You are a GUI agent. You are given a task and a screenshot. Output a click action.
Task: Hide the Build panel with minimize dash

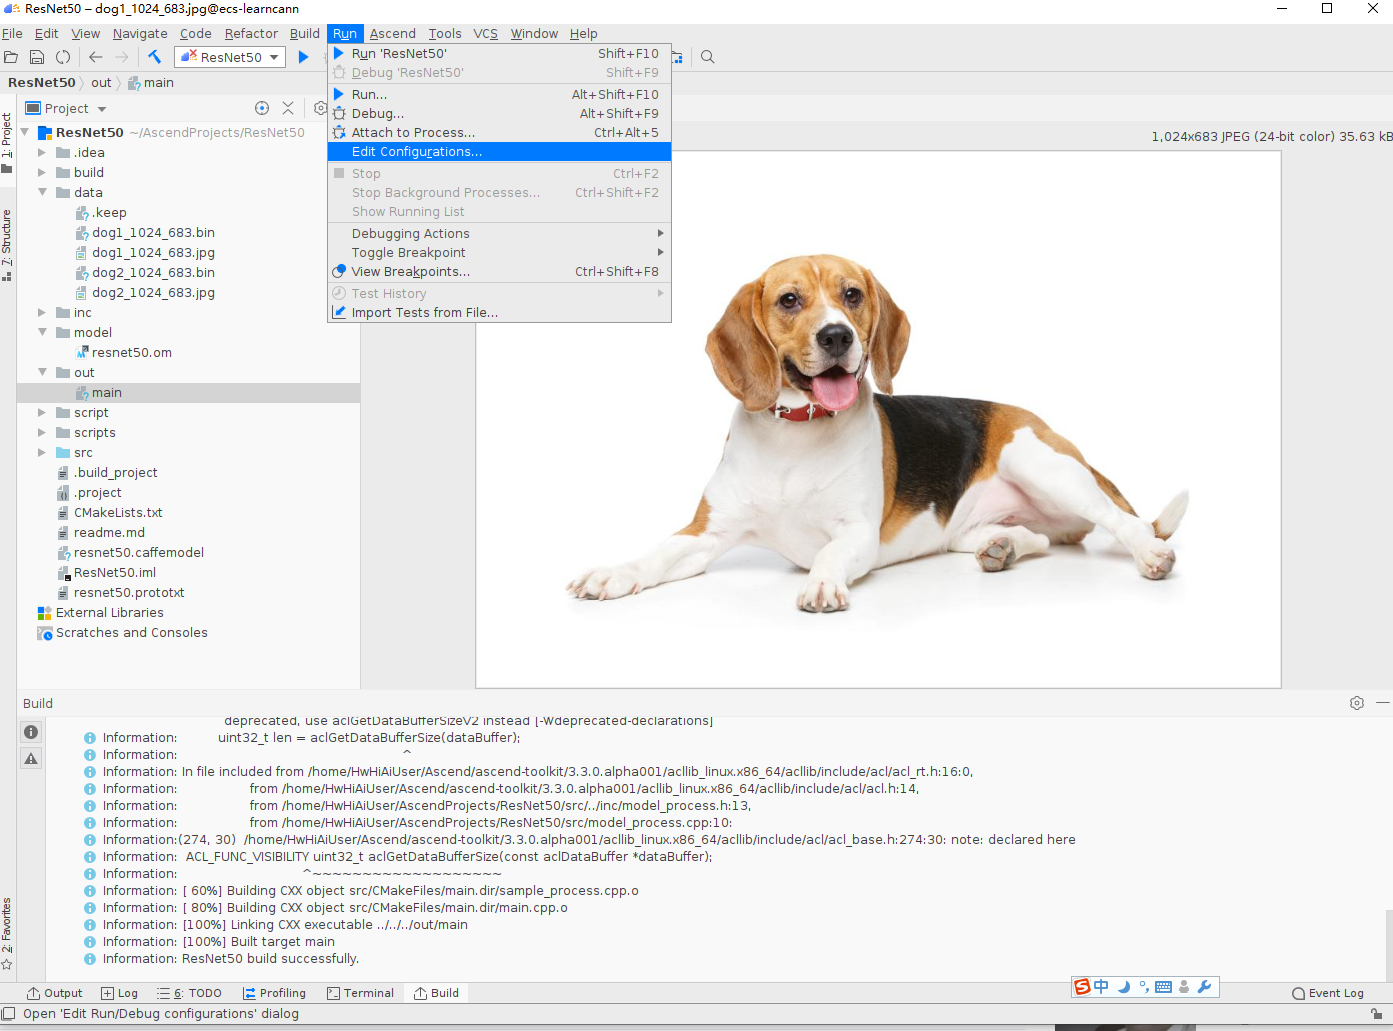(1383, 703)
